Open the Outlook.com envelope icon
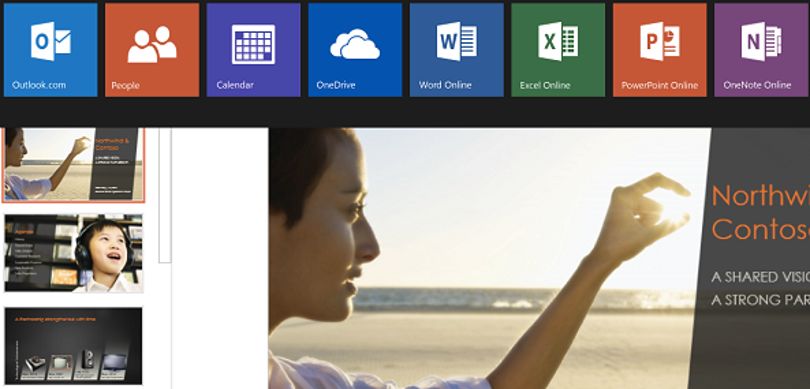The width and height of the screenshot is (810, 389). click(51, 41)
